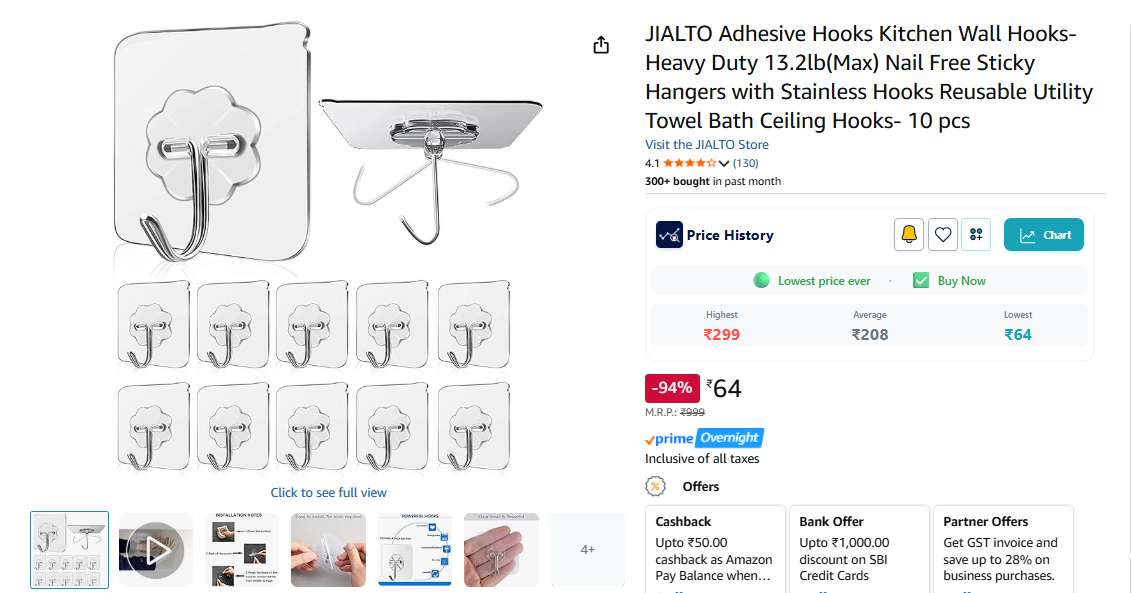Open the Cashback offer card

[715, 549]
